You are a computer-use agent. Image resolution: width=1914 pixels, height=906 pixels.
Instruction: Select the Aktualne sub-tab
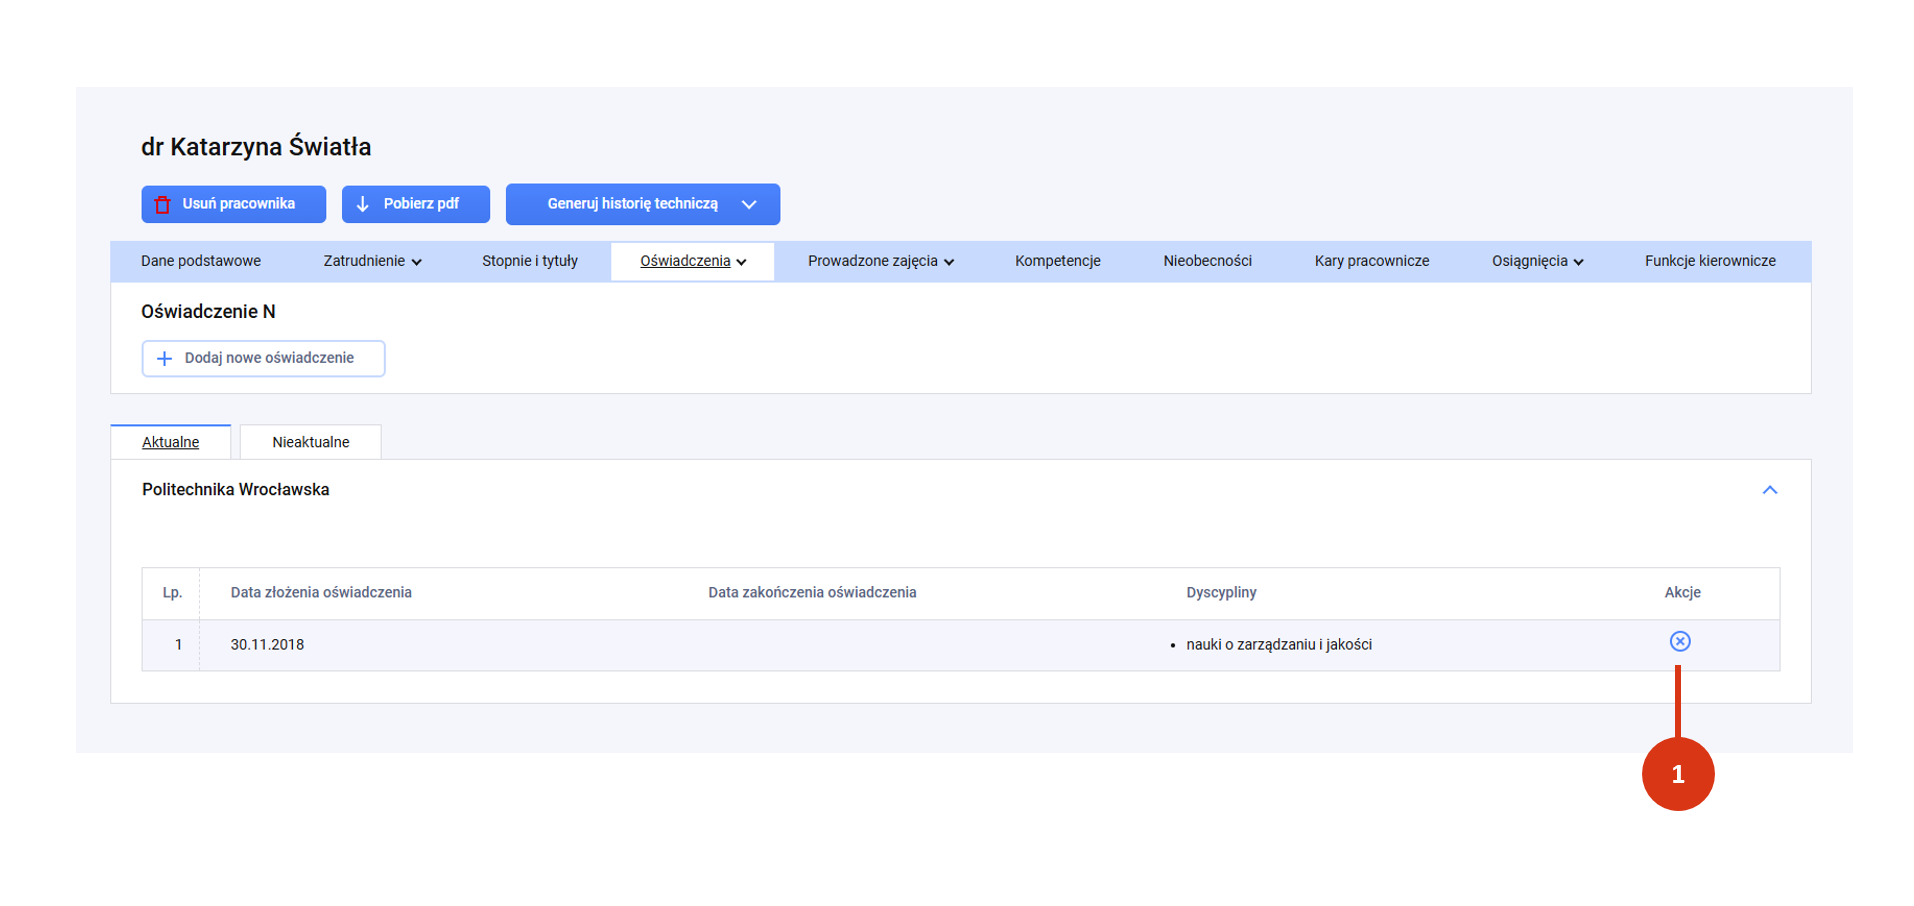coord(171,442)
